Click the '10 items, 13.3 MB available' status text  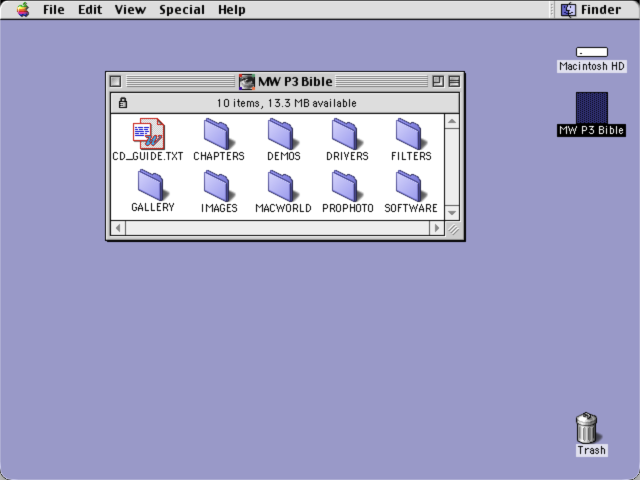tap(287, 103)
